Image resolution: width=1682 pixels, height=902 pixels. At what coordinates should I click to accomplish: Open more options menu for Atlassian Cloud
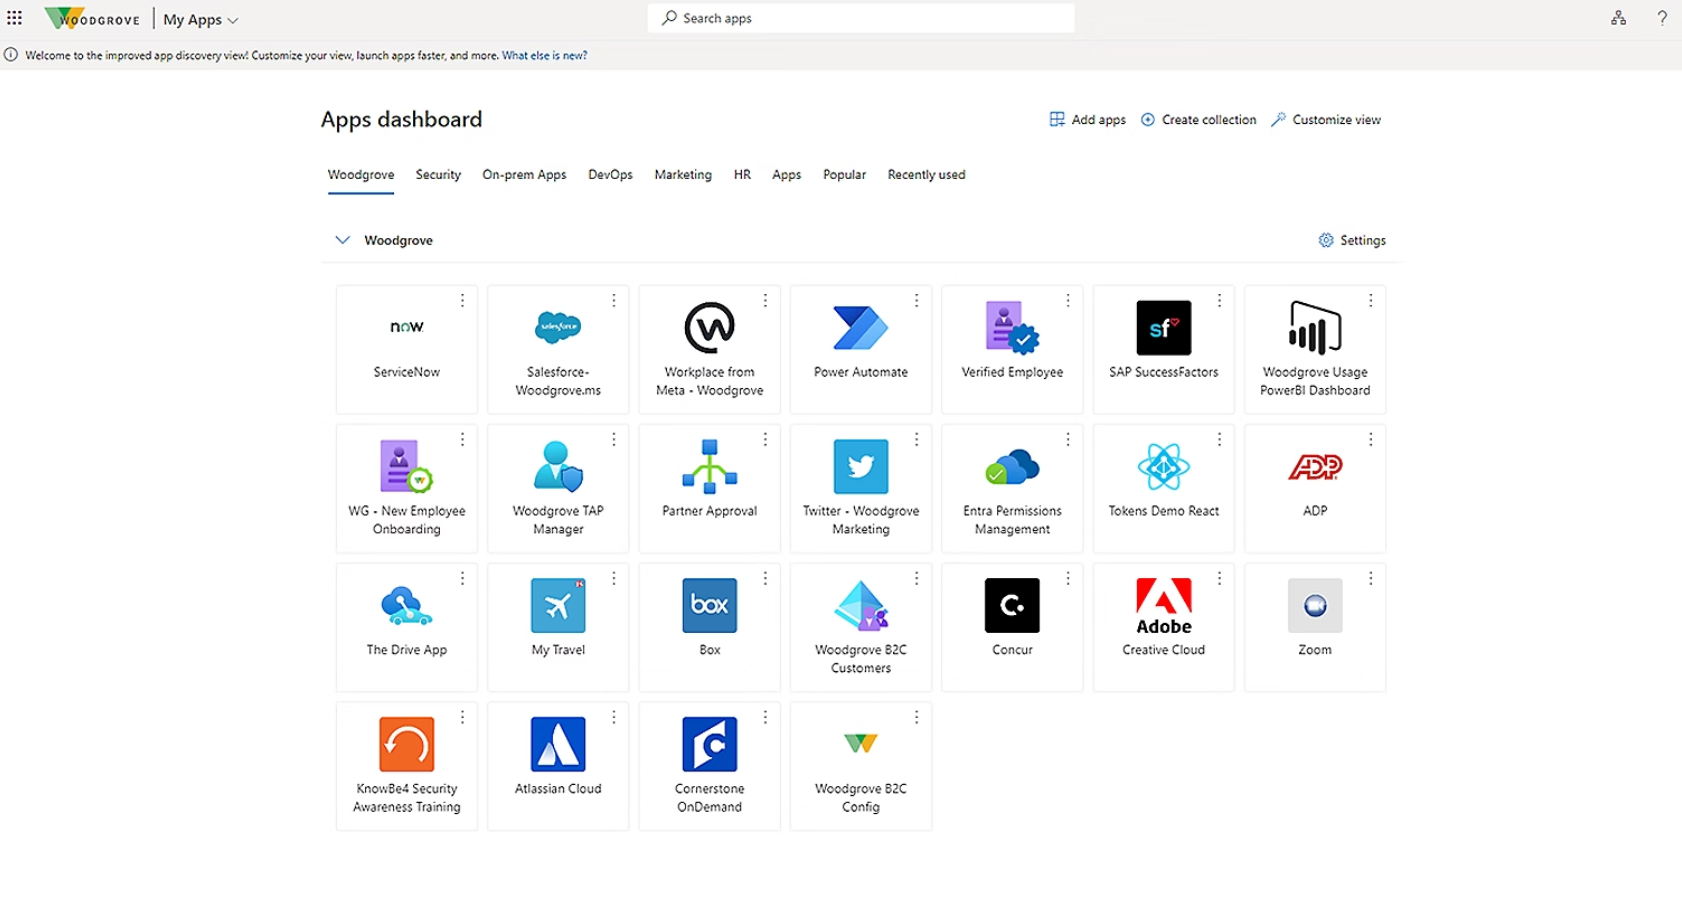(613, 717)
